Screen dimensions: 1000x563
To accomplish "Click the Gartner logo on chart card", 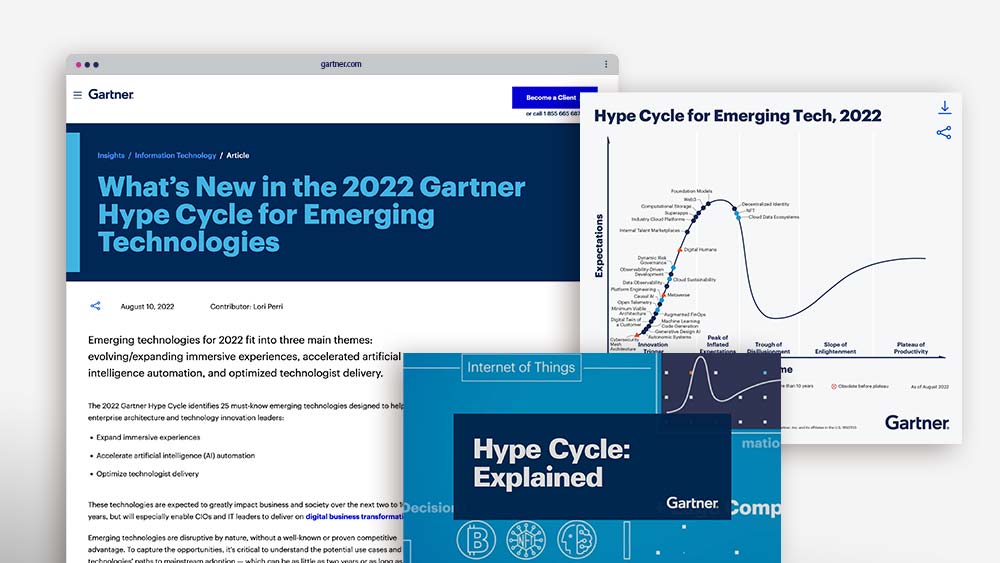I will (916, 423).
